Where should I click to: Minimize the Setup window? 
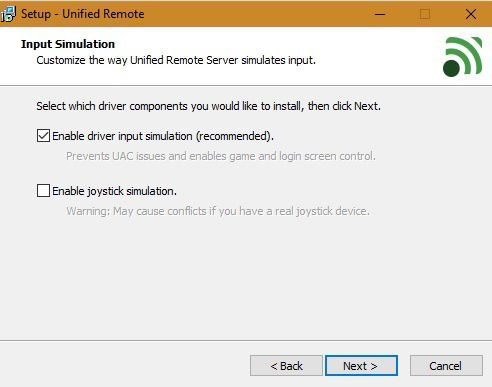tap(380, 14)
